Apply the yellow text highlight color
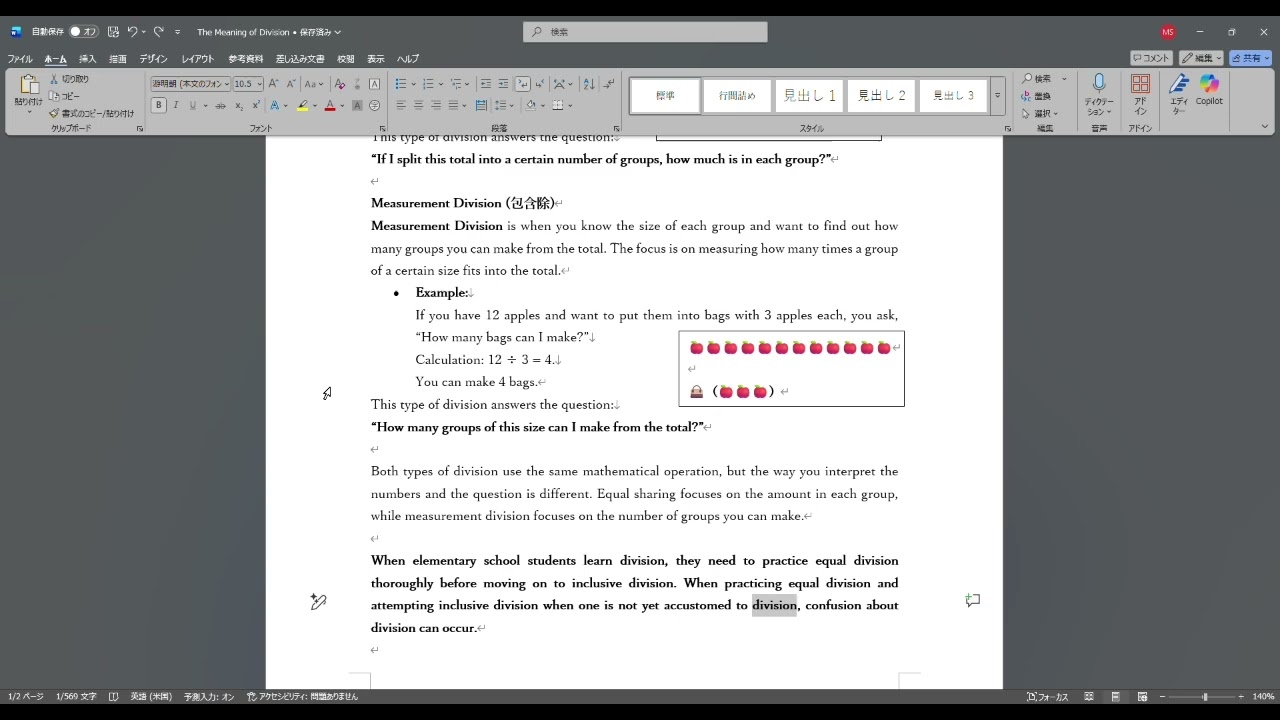Screen dimensions: 1280x720 point(302,105)
